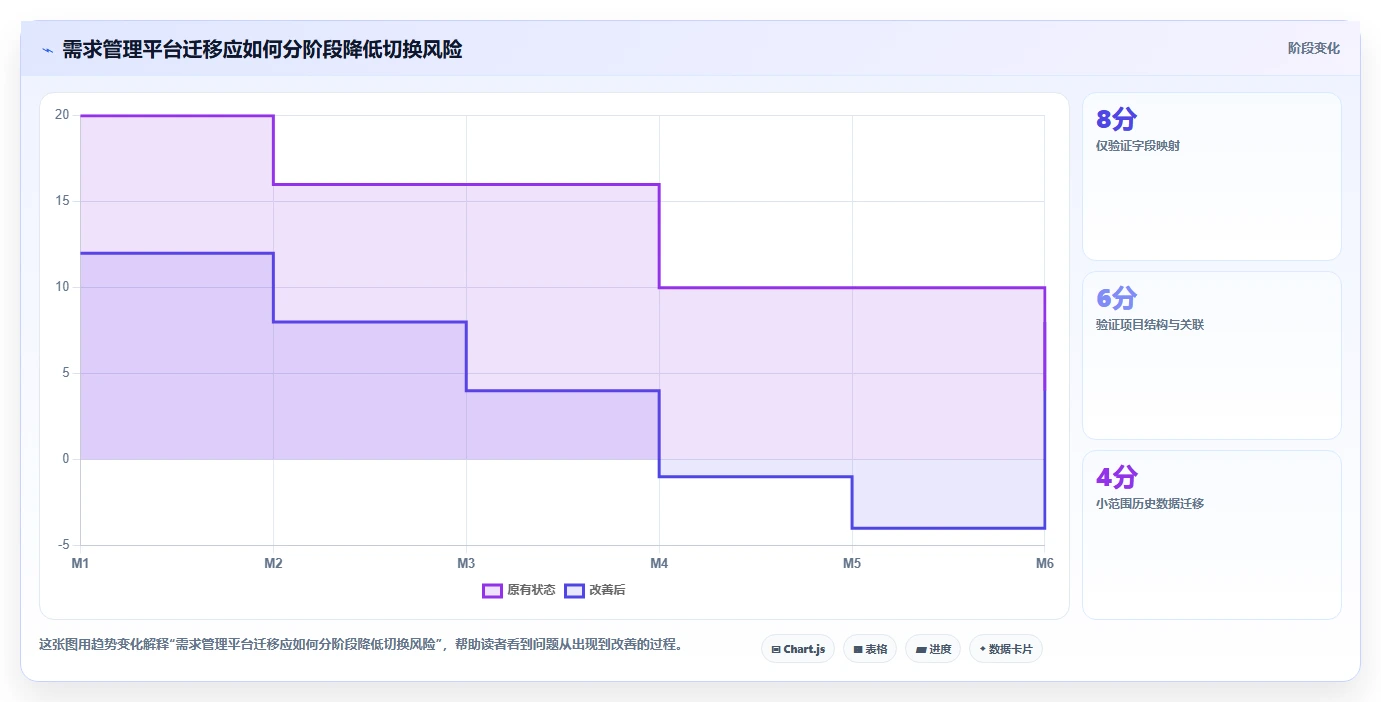Click the lightning icon beside the title
Viewport: 1381px width, 702px height.
point(47,50)
